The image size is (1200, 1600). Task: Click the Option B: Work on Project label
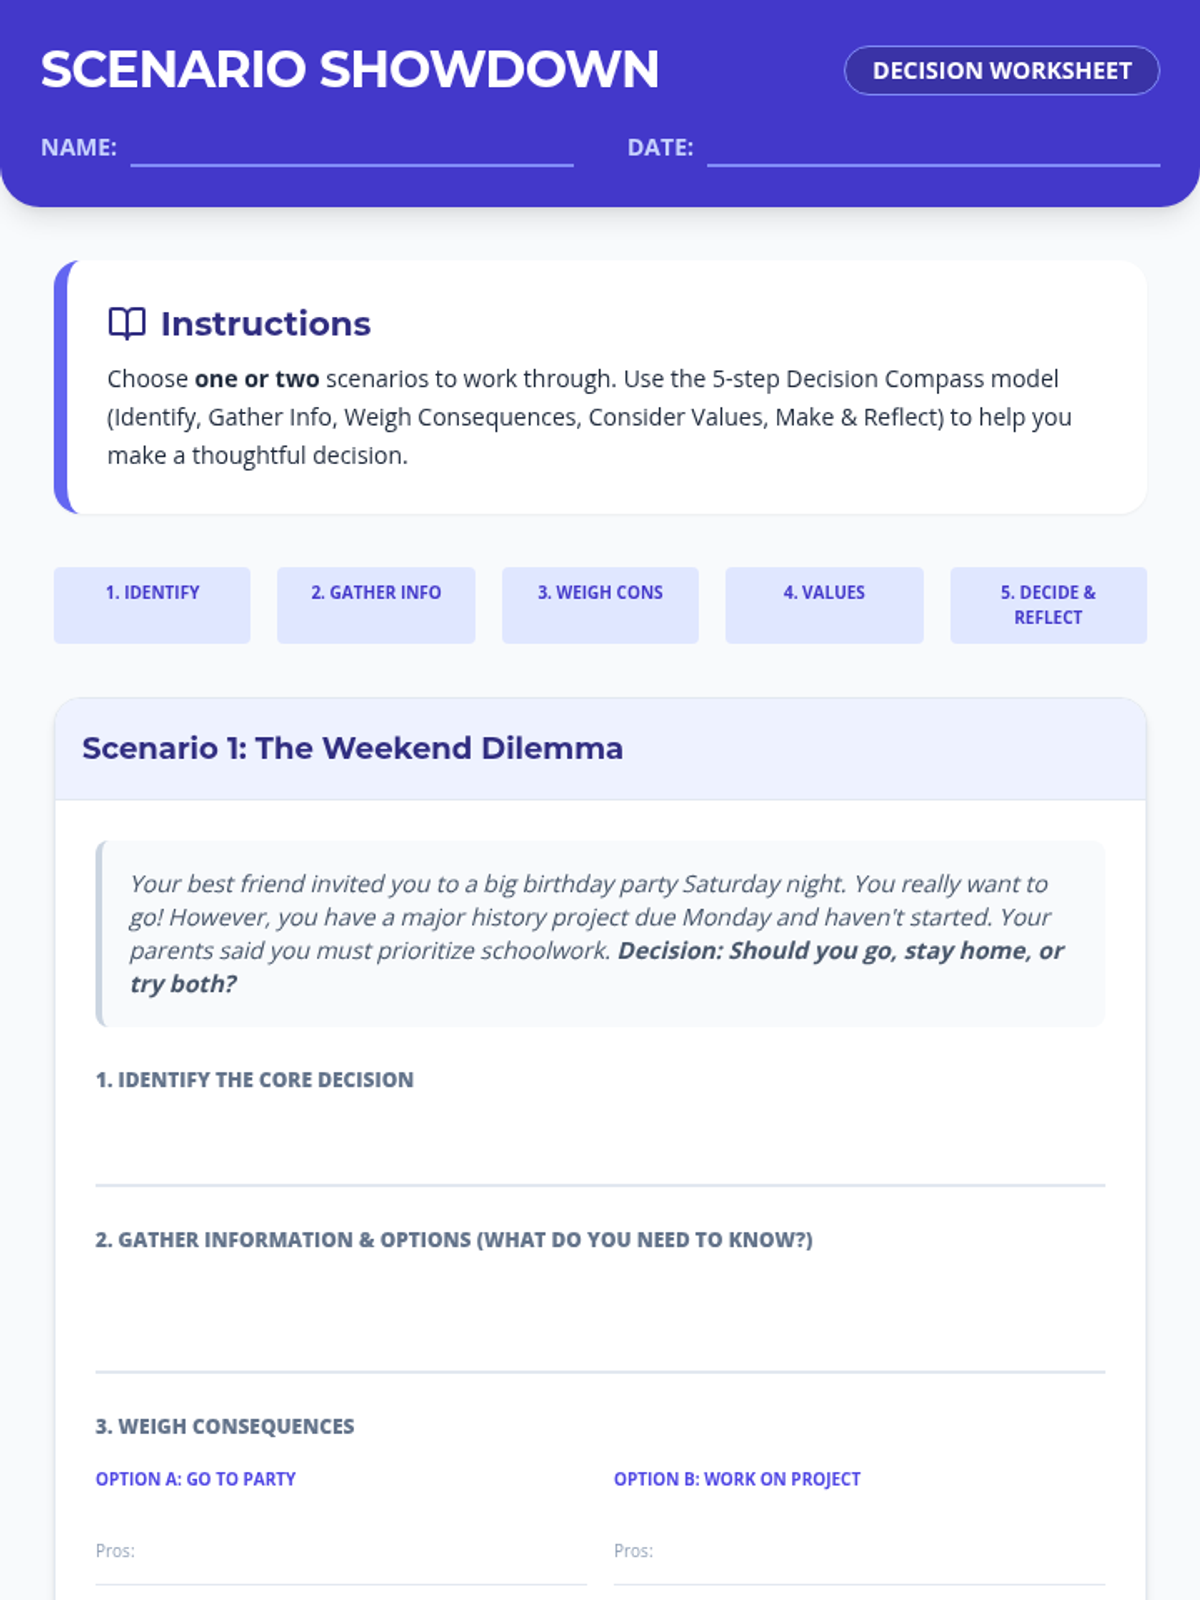(737, 1479)
